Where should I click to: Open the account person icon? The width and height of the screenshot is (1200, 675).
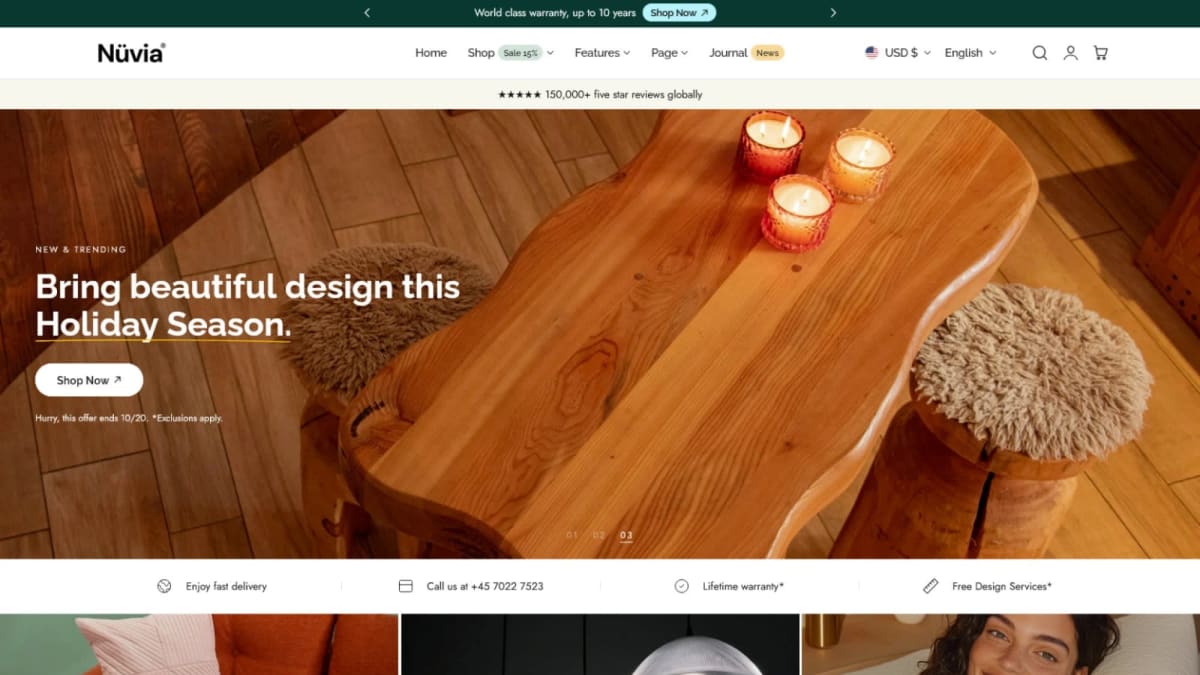(1070, 52)
